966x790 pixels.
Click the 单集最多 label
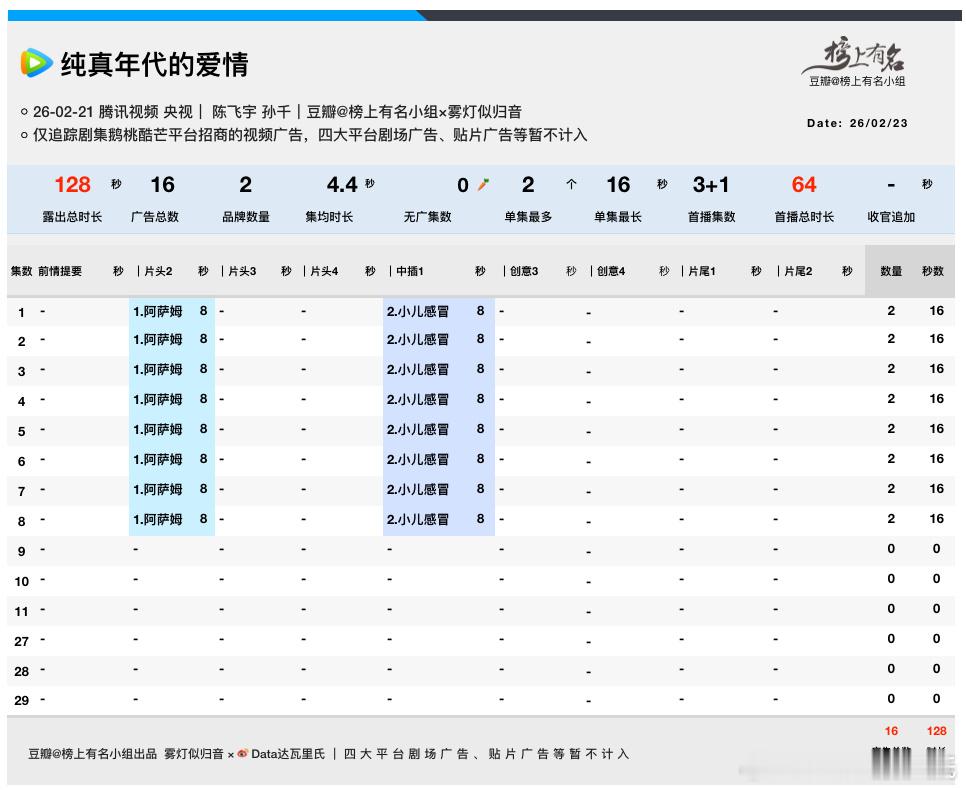[528, 217]
